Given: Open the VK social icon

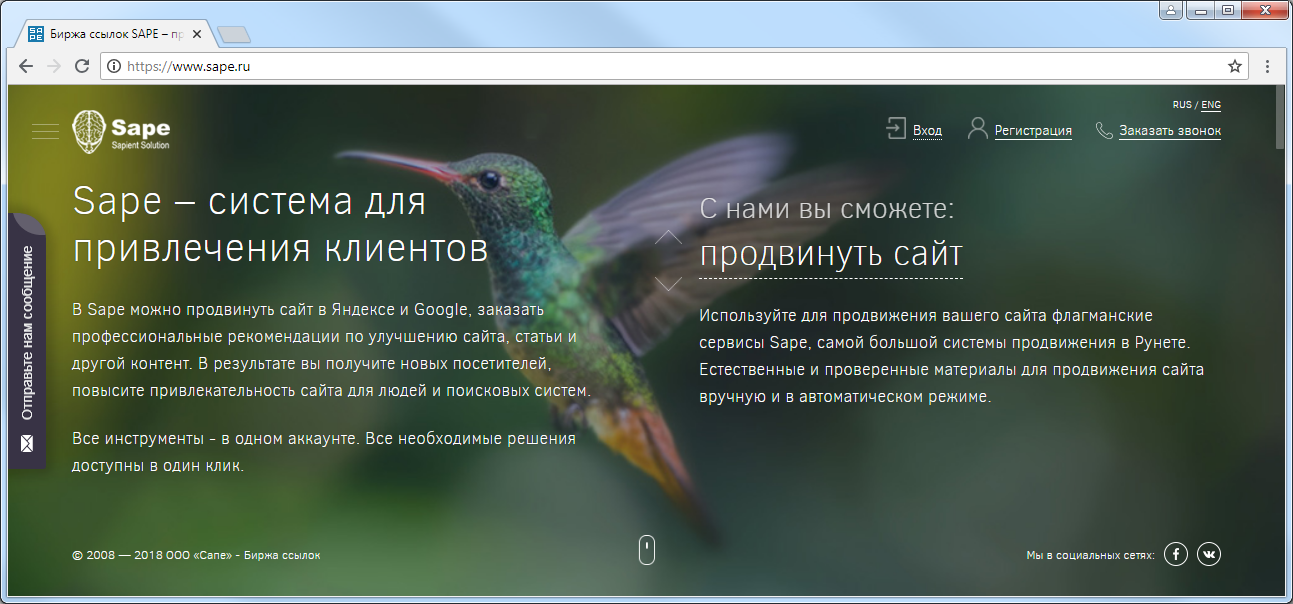Looking at the screenshot, I should click(x=1209, y=553).
